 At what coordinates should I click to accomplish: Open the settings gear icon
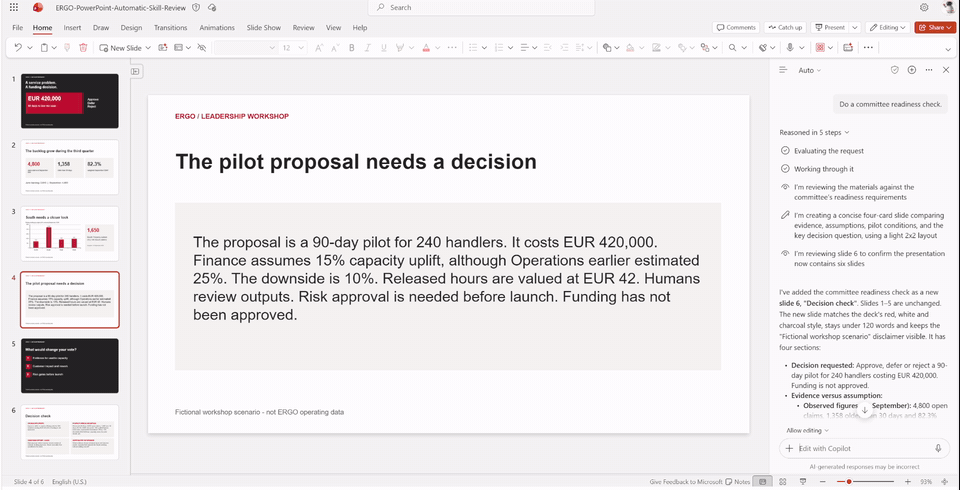click(x=924, y=7)
